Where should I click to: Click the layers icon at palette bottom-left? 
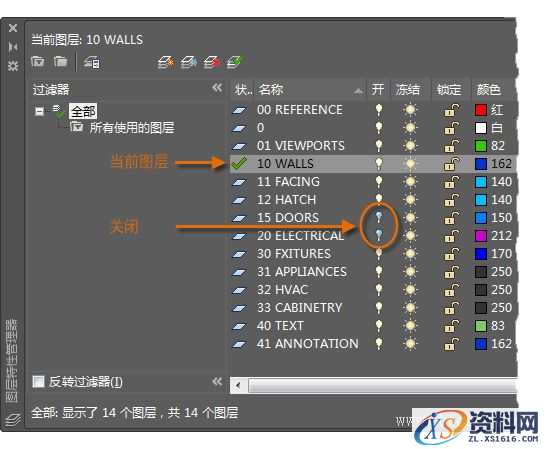[13, 419]
